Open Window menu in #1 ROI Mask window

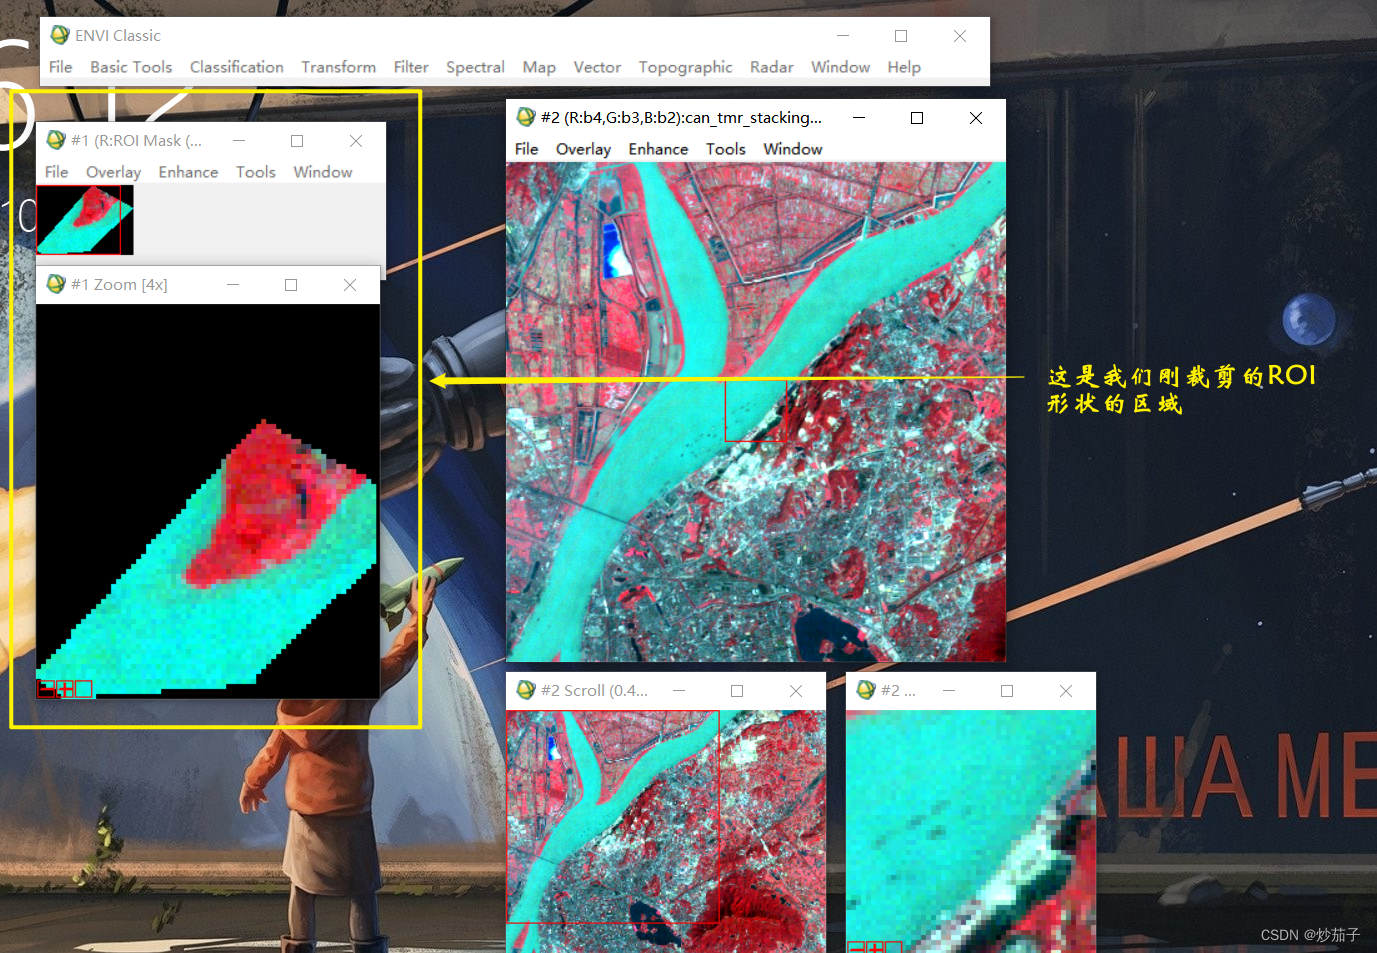[x=323, y=172]
